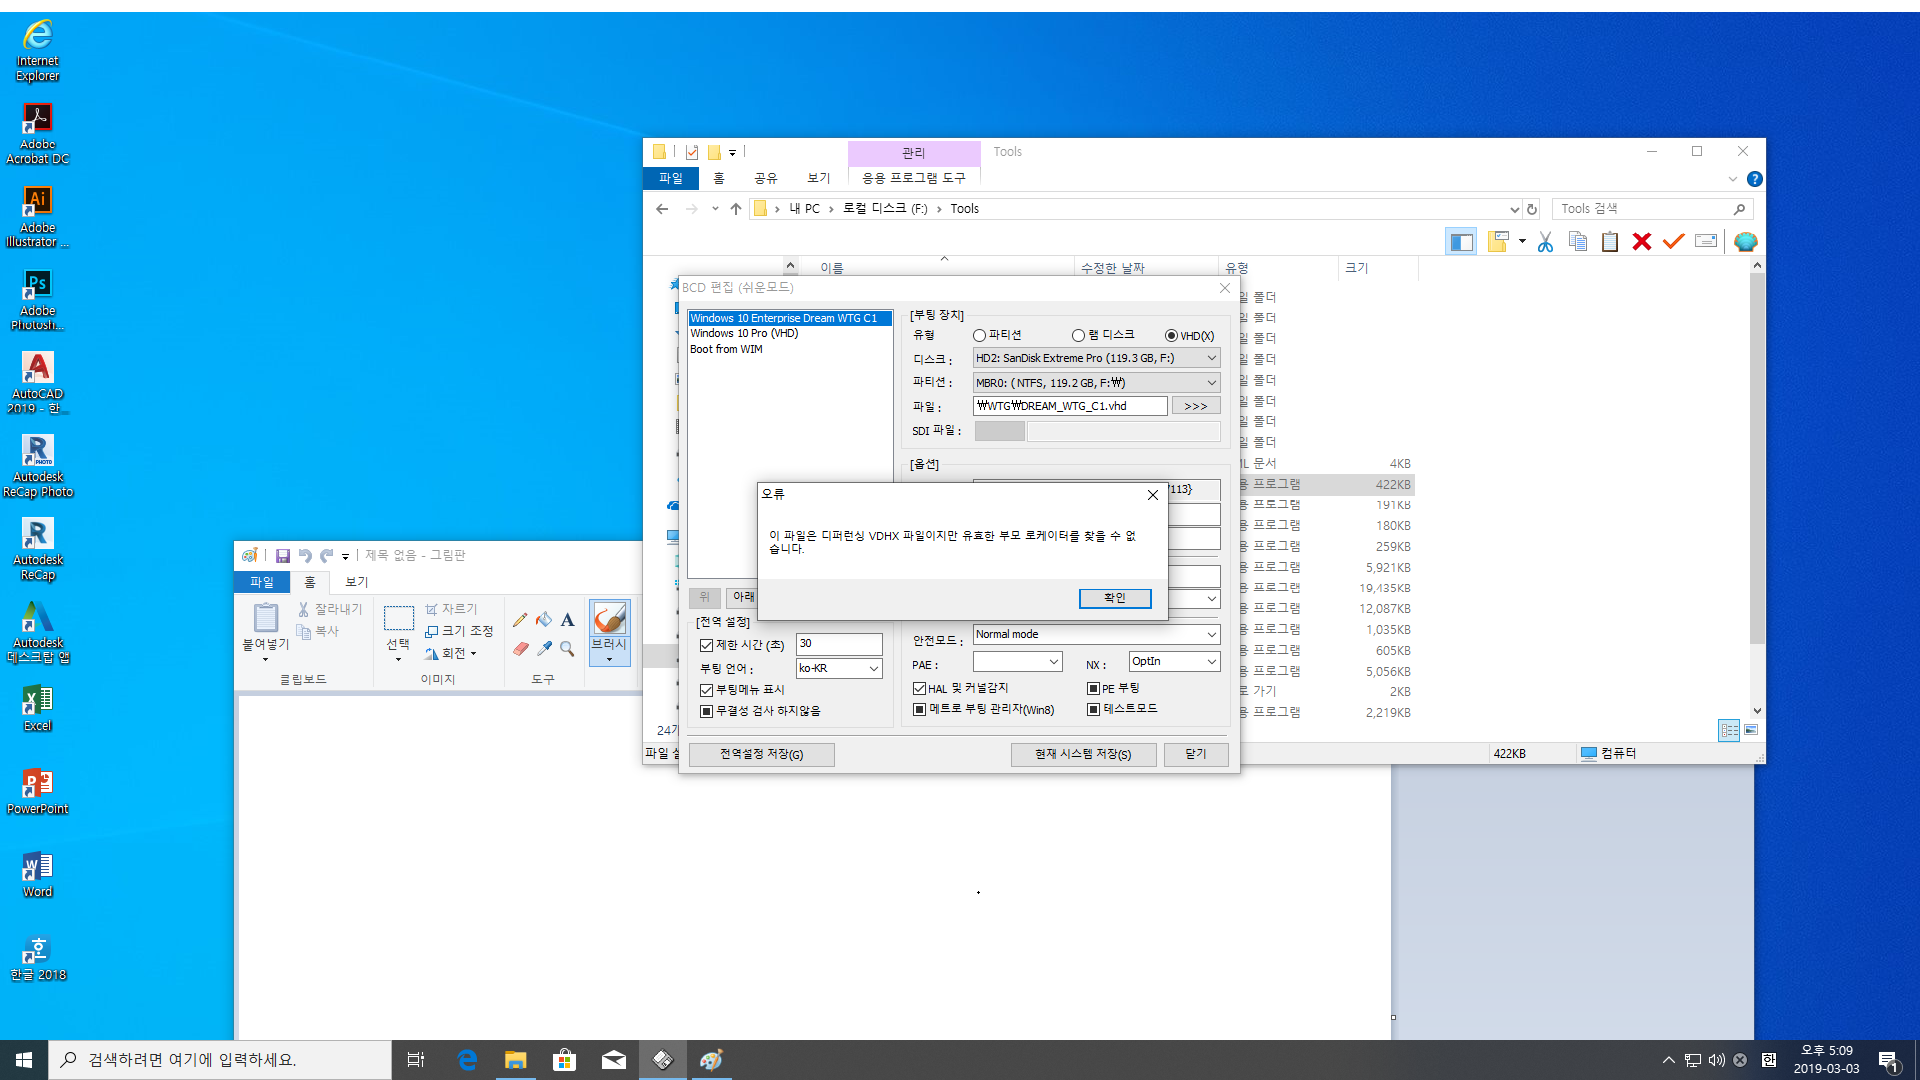Select the Eraser tool in Paint
Screen dimensions: 1920x1080
(x=520, y=649)
